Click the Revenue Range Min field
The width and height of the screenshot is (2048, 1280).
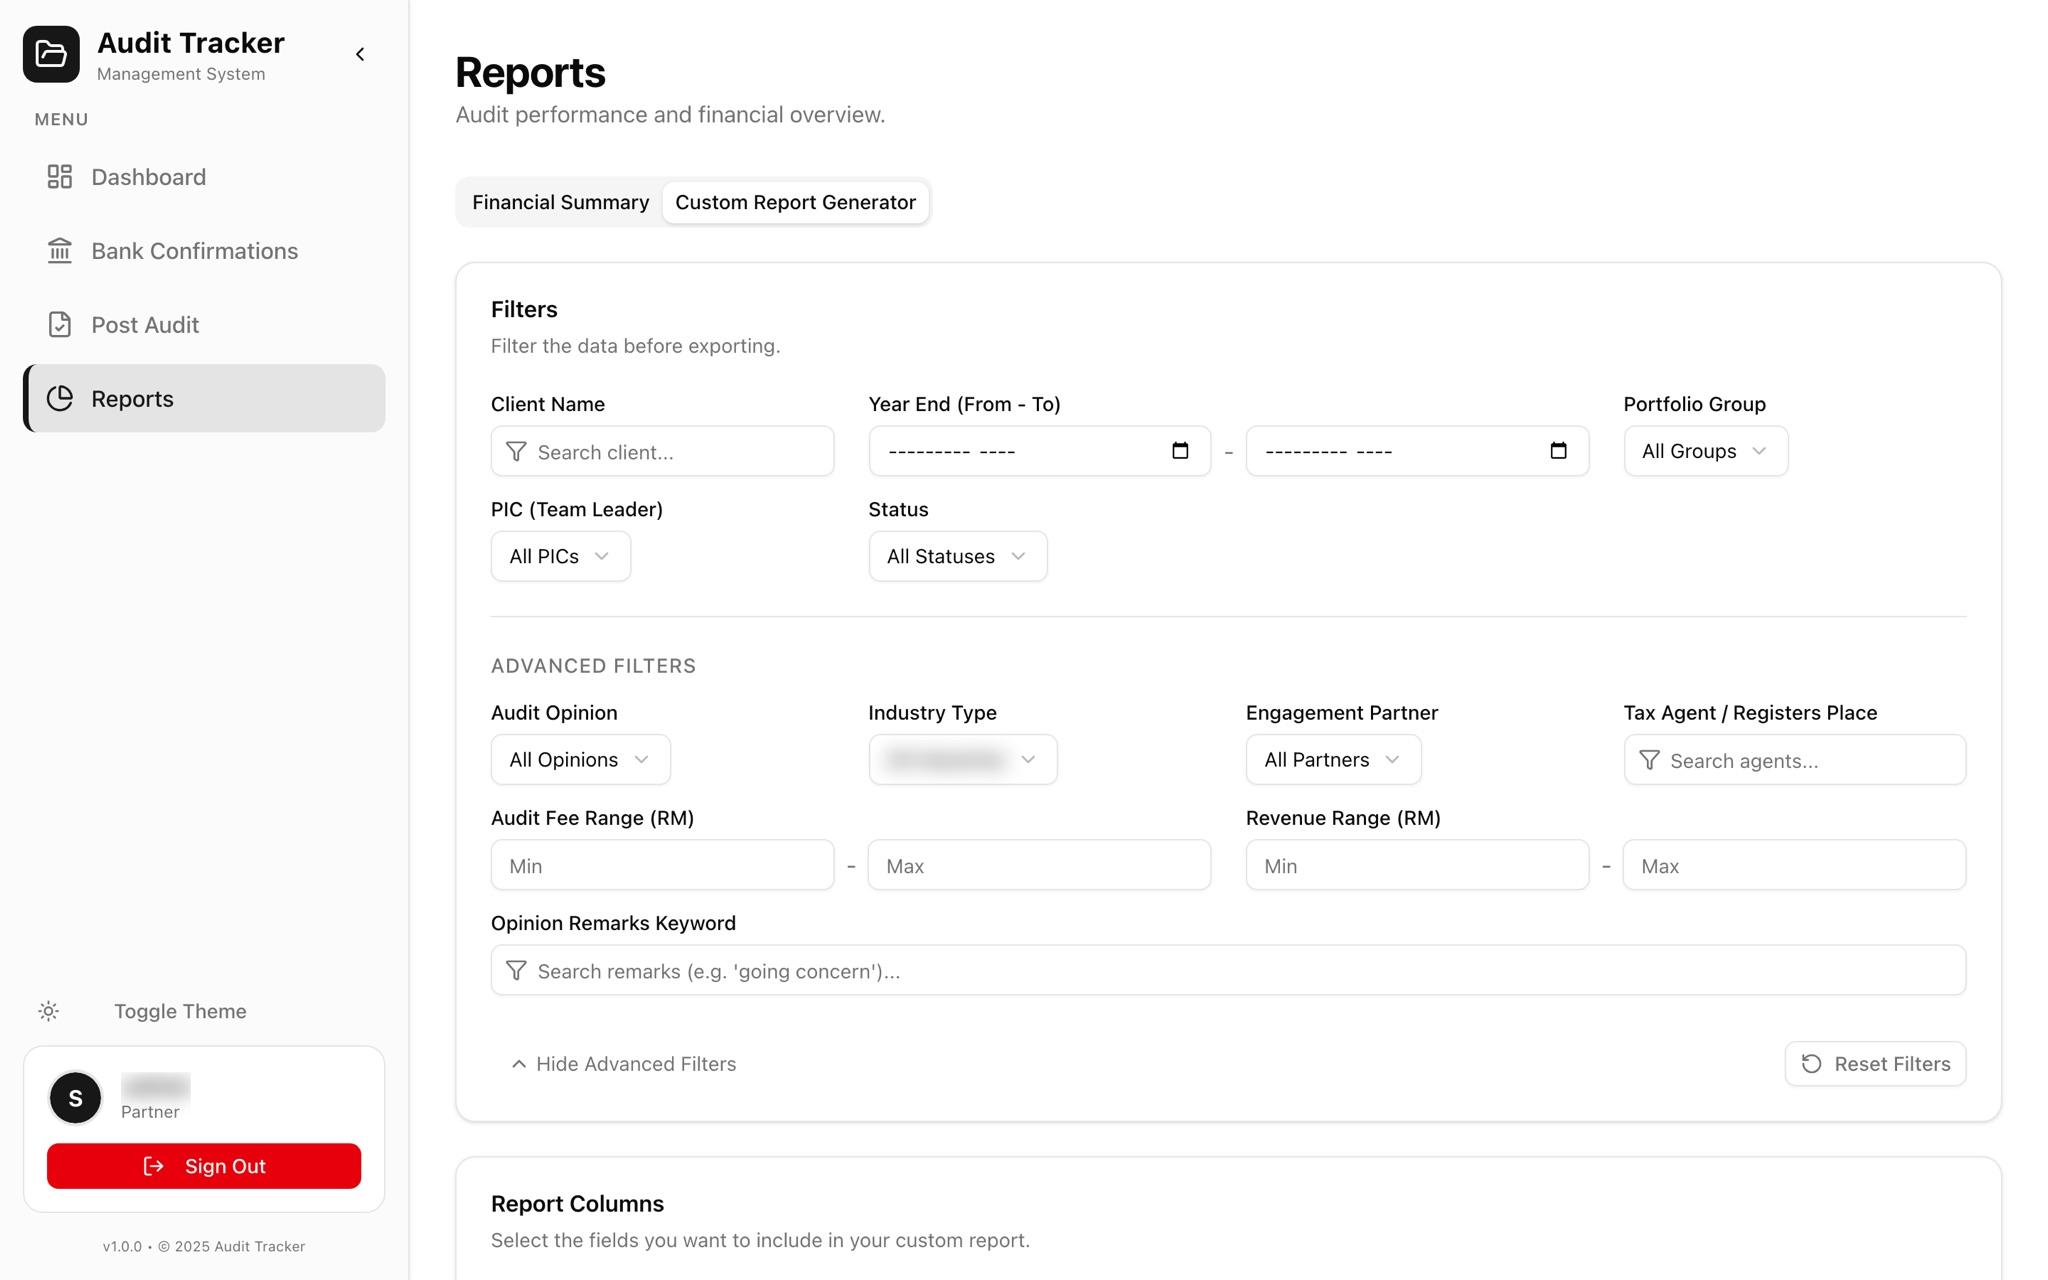(x=1417, y=865)
